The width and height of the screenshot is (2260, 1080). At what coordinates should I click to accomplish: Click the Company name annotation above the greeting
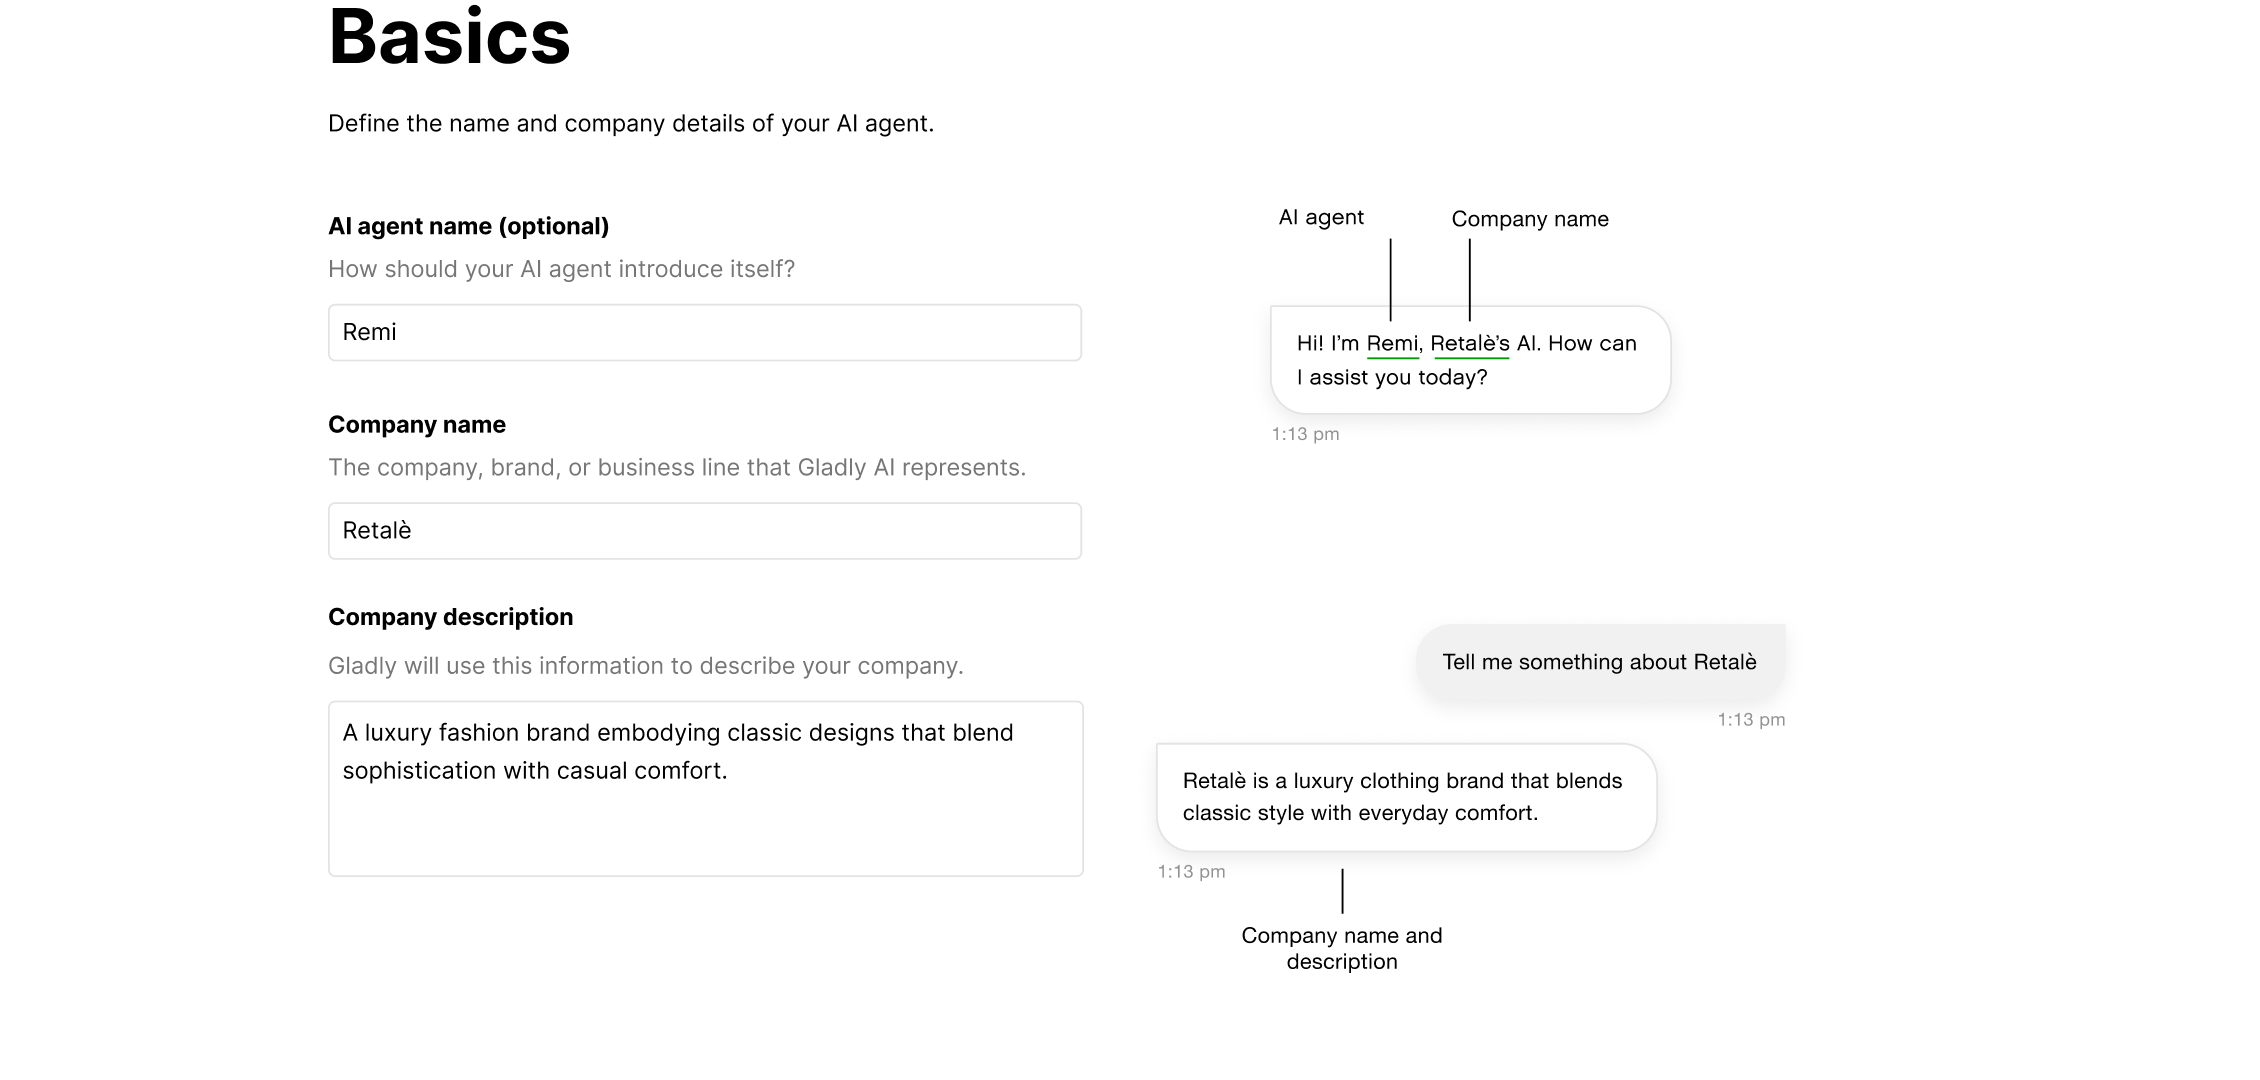tap(1529, 218)
